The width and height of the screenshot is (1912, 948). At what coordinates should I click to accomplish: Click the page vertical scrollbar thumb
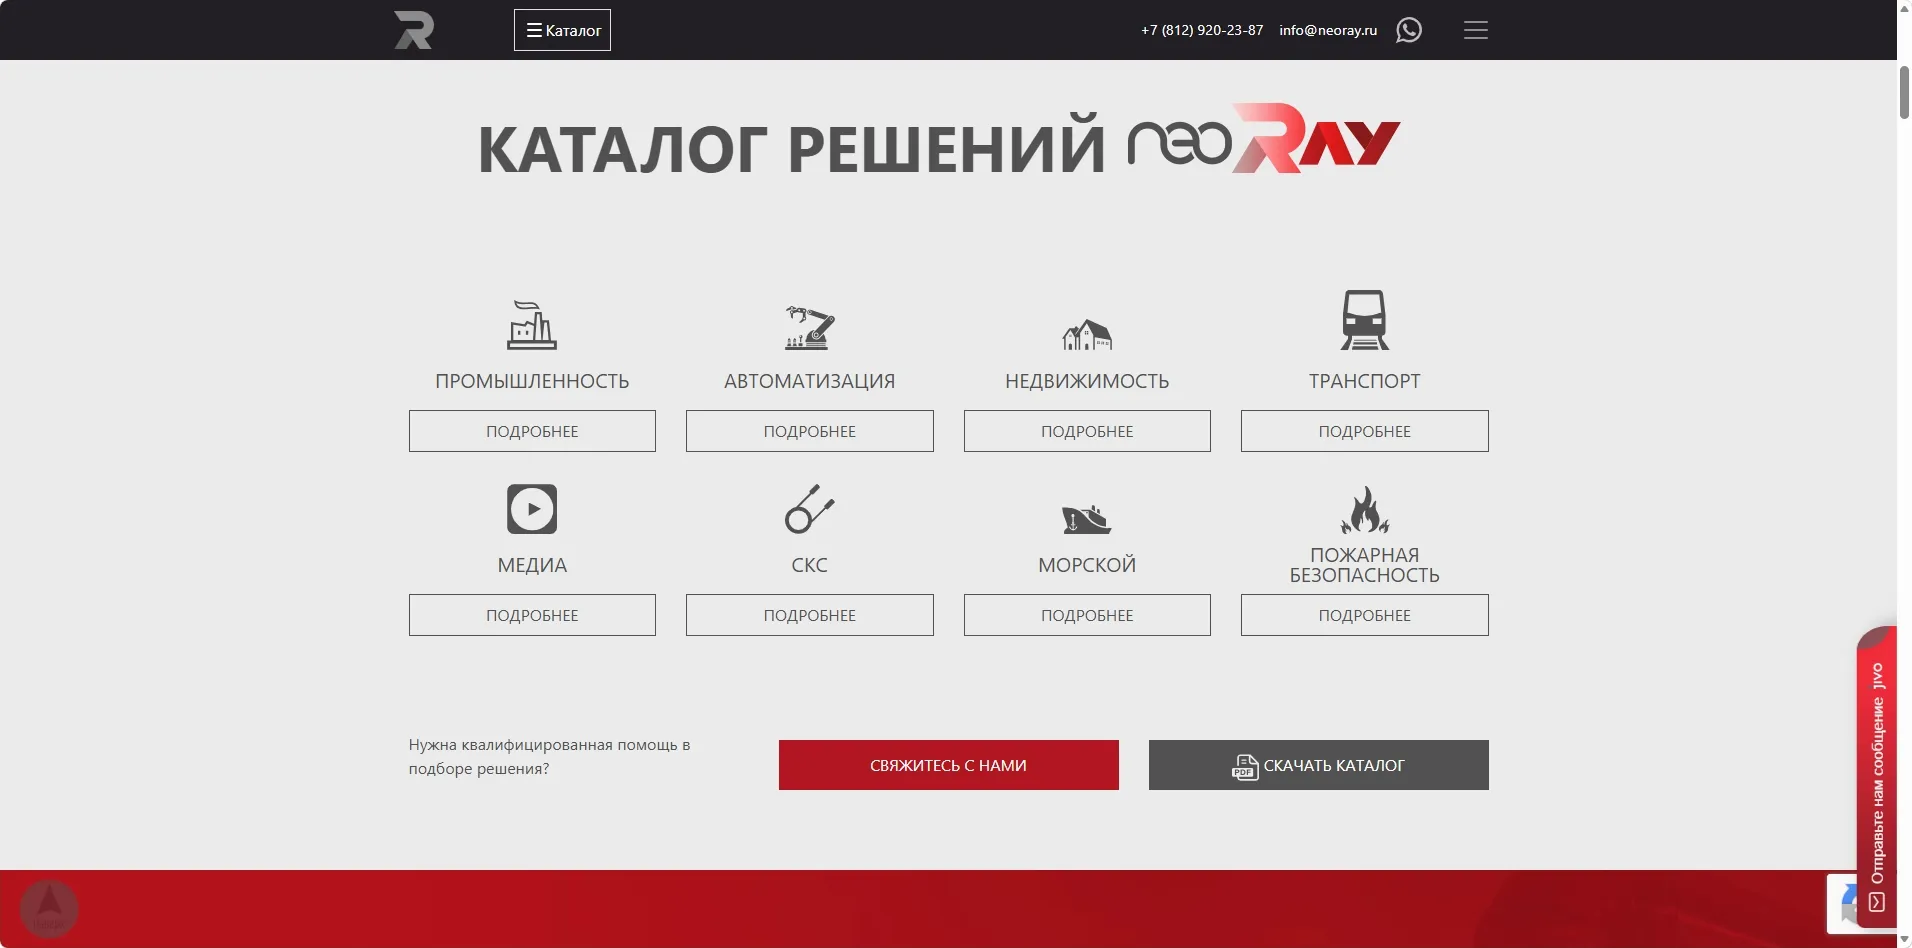tap(1904, 92)
